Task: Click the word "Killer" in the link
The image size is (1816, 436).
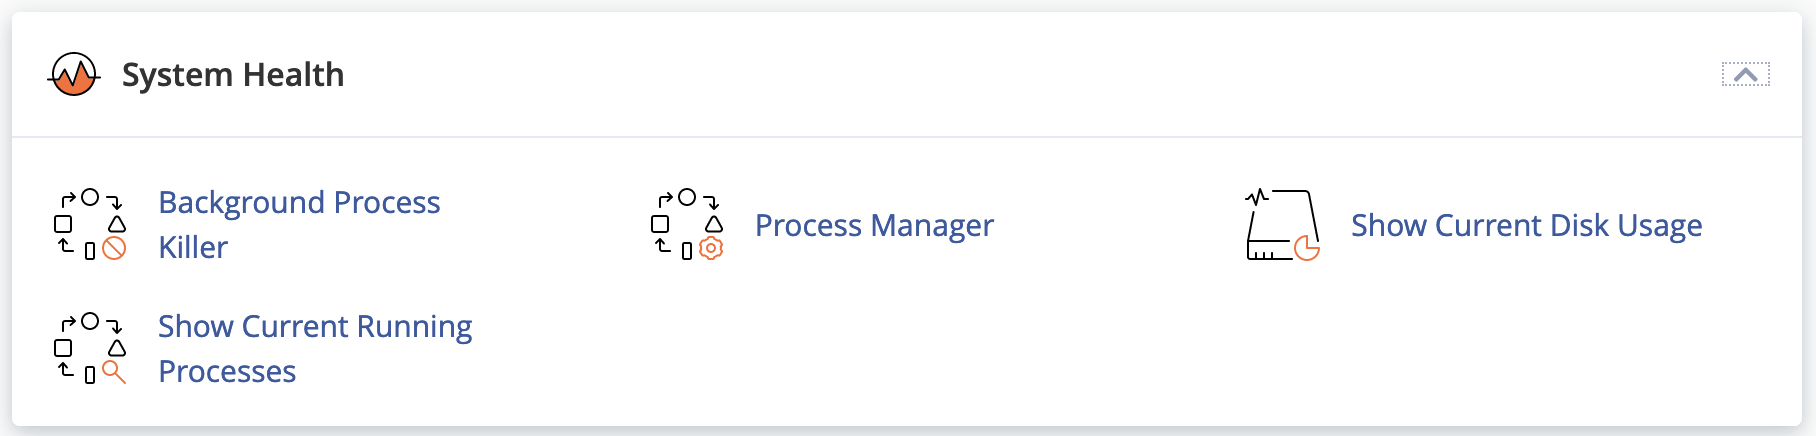Action: 193,248
